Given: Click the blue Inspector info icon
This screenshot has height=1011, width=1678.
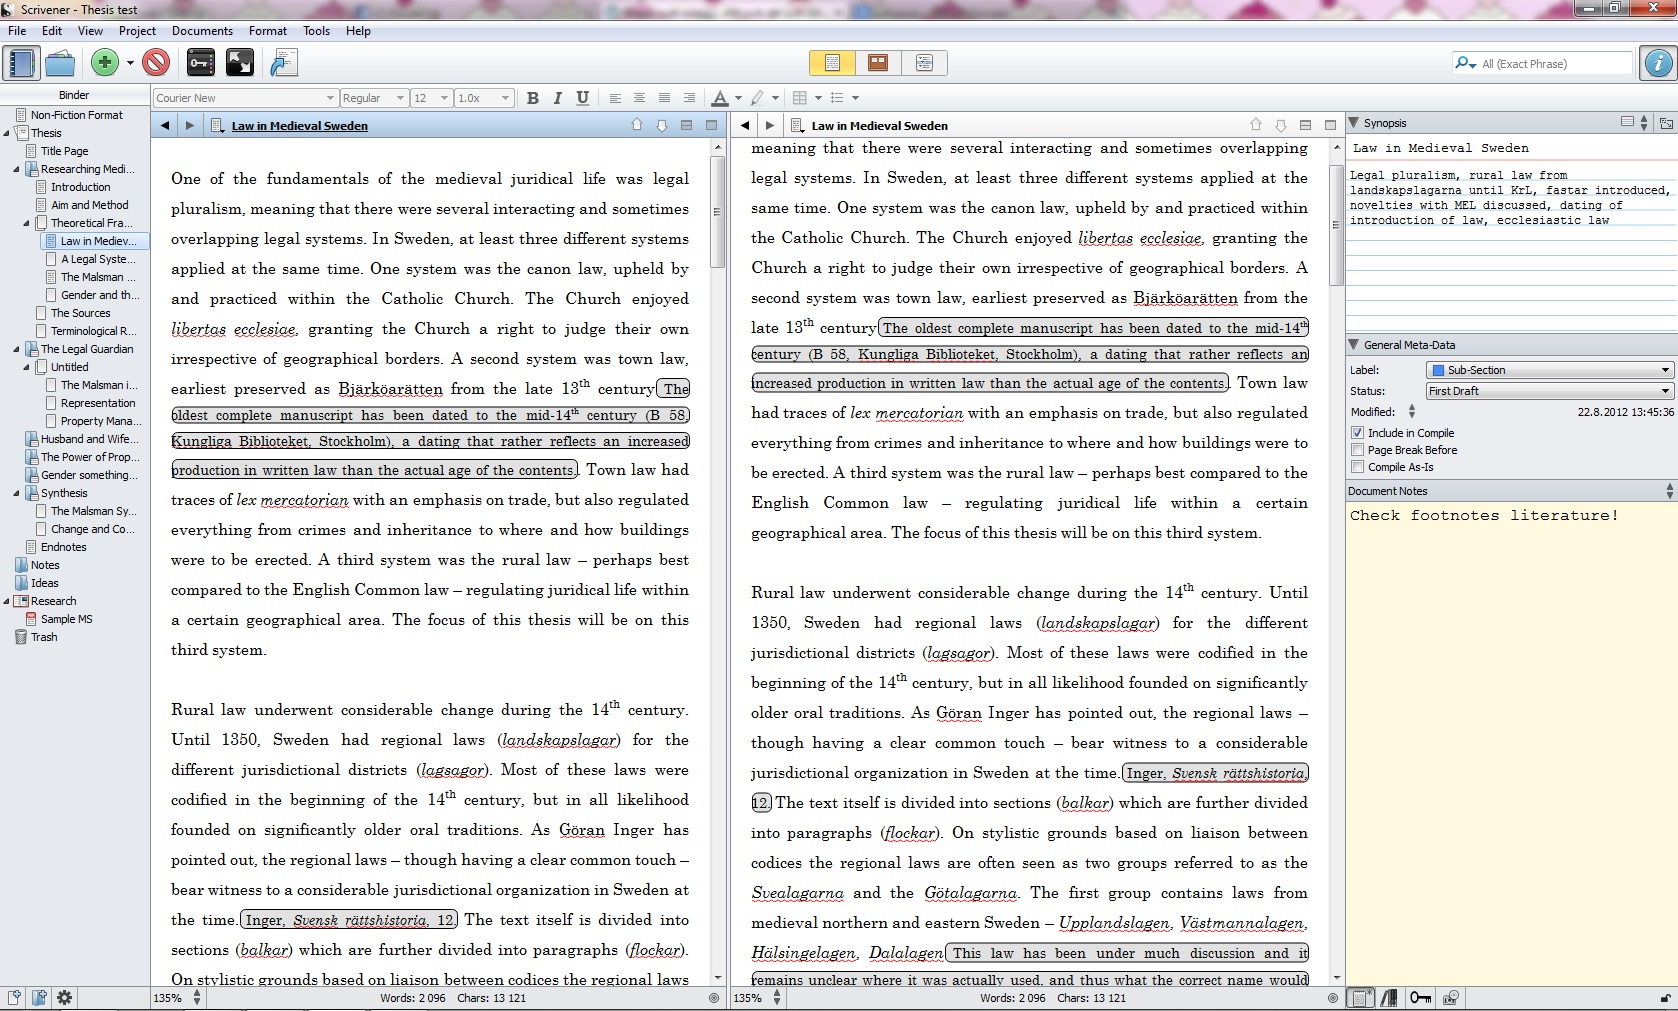Looking at the screenshot, I should 1657,63.
